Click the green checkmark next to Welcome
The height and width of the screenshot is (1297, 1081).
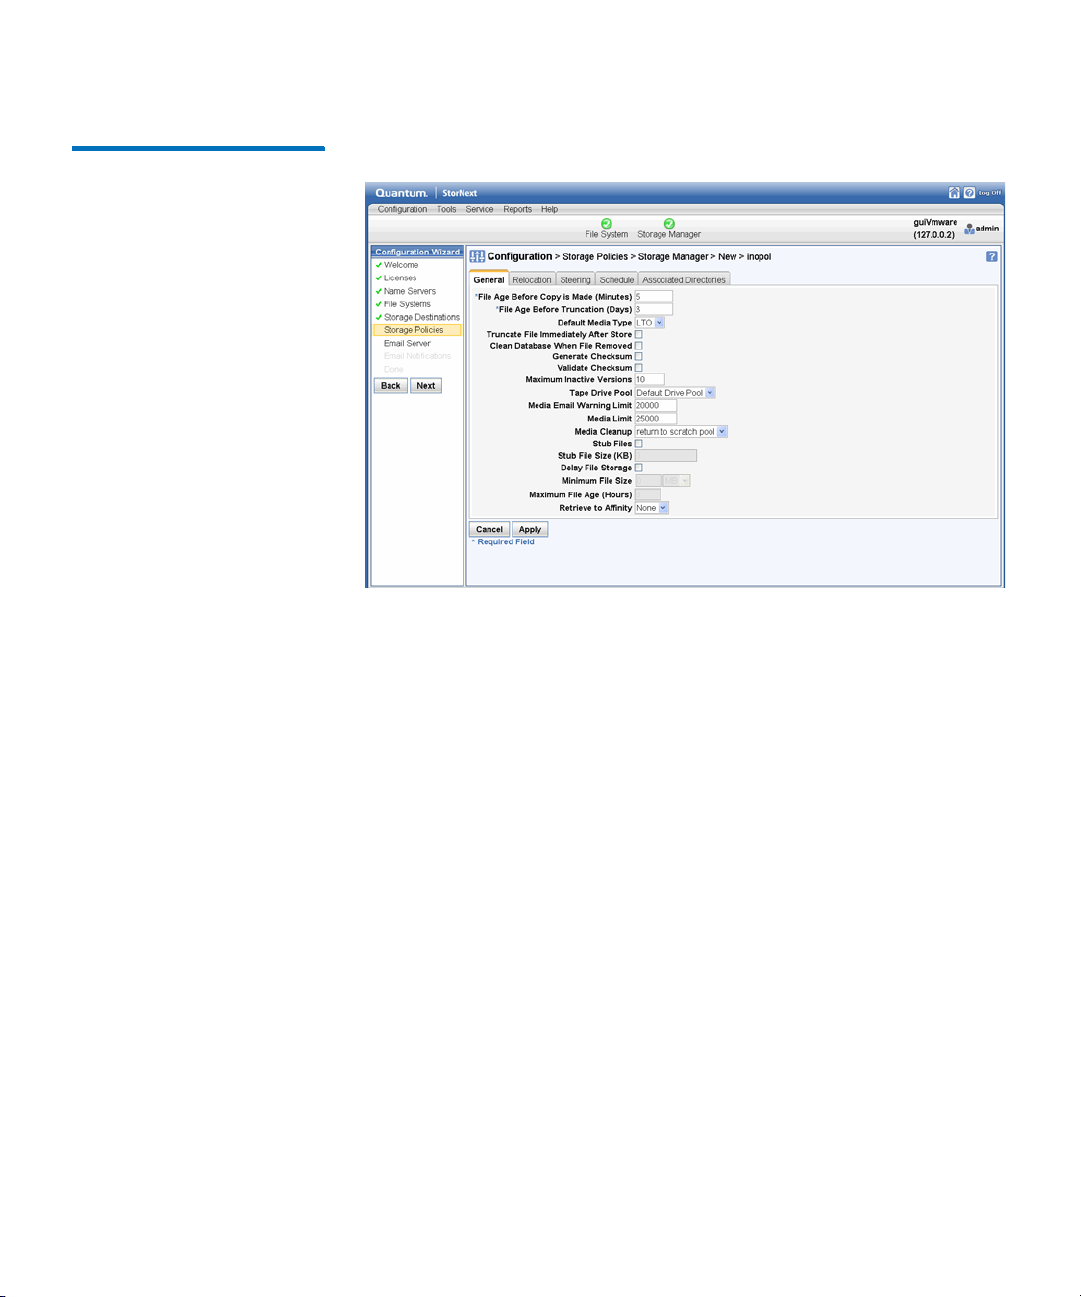[x=379, y=265]
